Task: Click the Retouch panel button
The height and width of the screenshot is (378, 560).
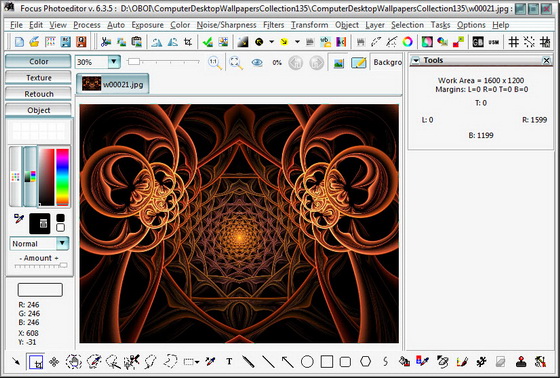Action: click(38, 94)
